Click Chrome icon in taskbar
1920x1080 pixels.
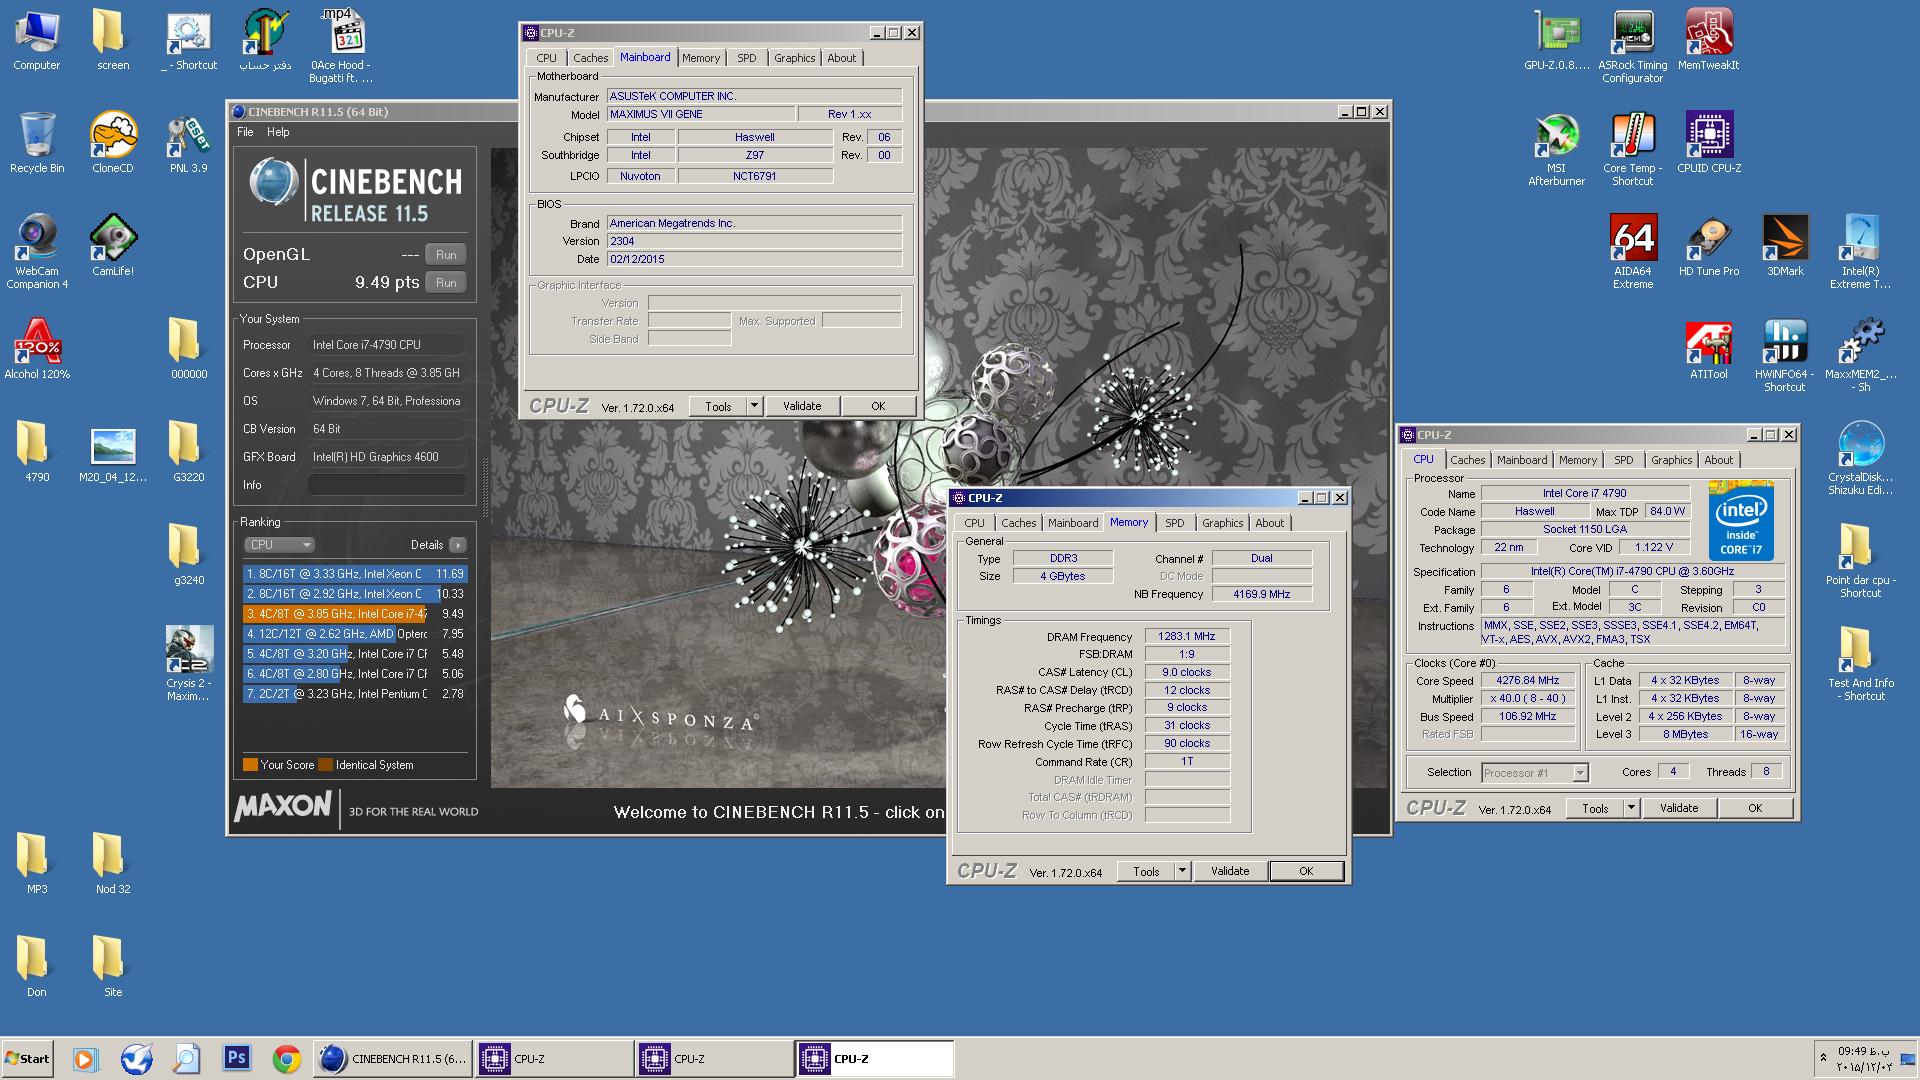coord(287,1058)
